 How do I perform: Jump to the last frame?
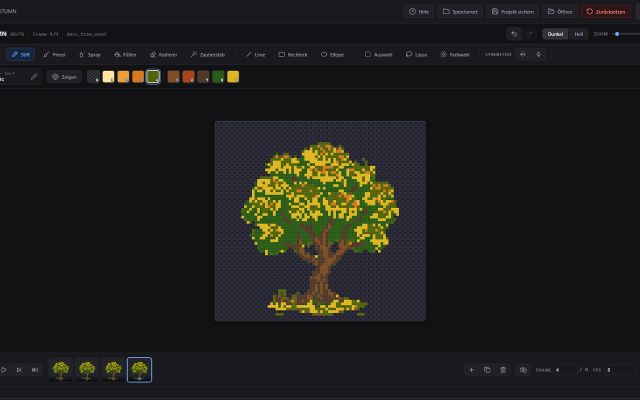[35, 370]
